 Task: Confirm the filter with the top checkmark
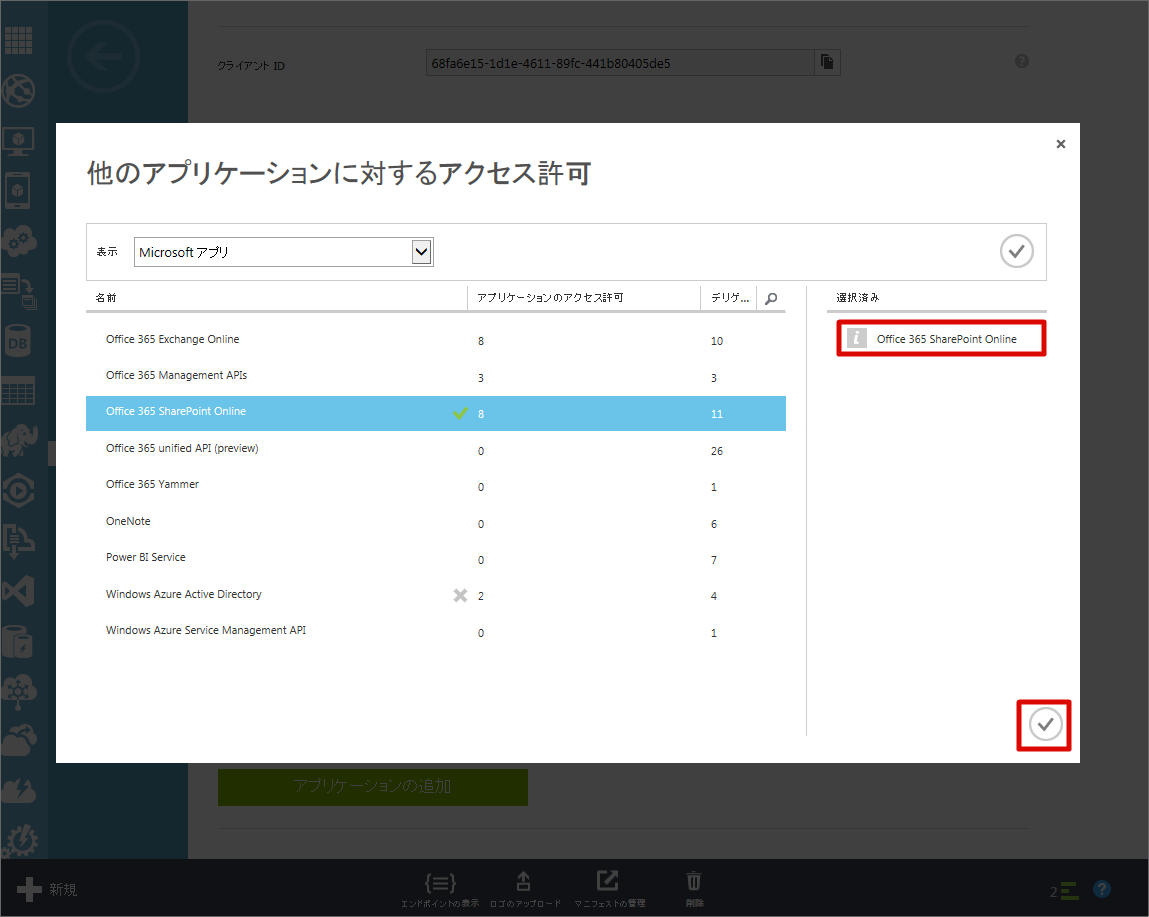(x=1016, y=251)
